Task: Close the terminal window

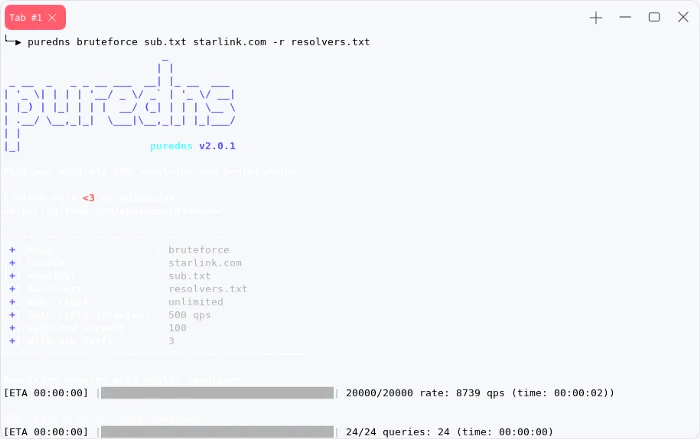Action: 683,17
